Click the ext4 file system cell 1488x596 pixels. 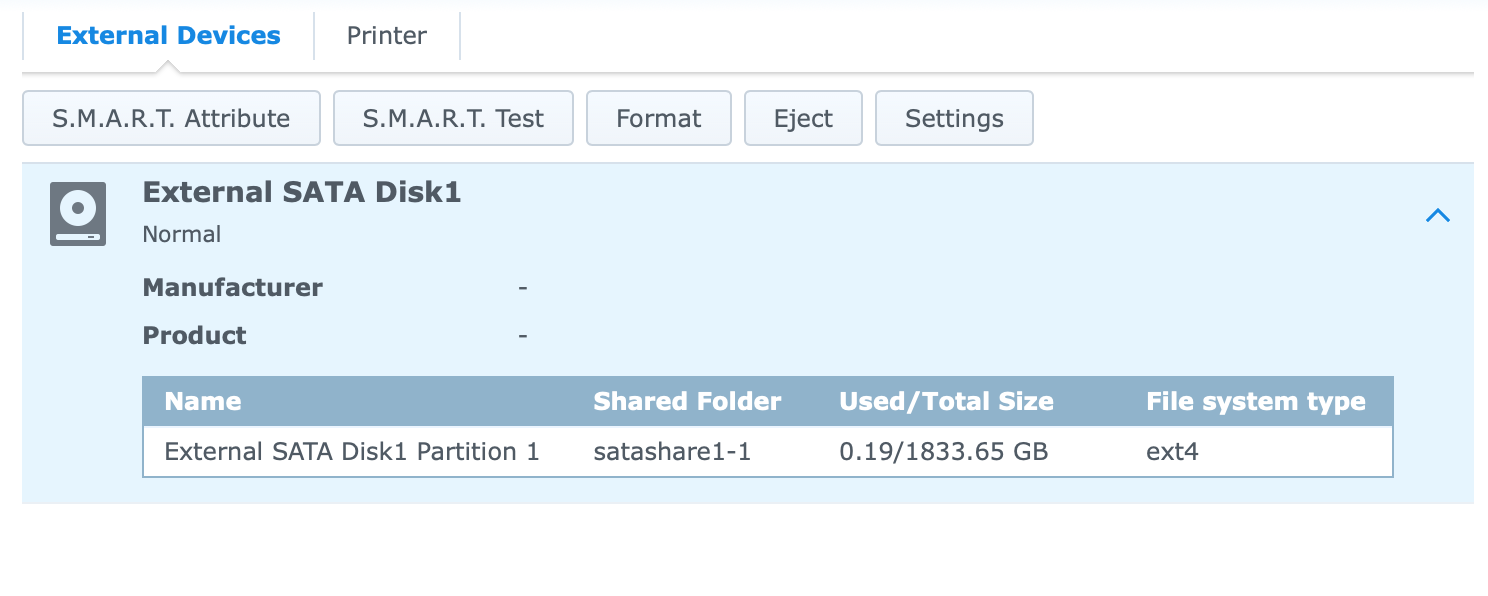[x=1172, y=452]
